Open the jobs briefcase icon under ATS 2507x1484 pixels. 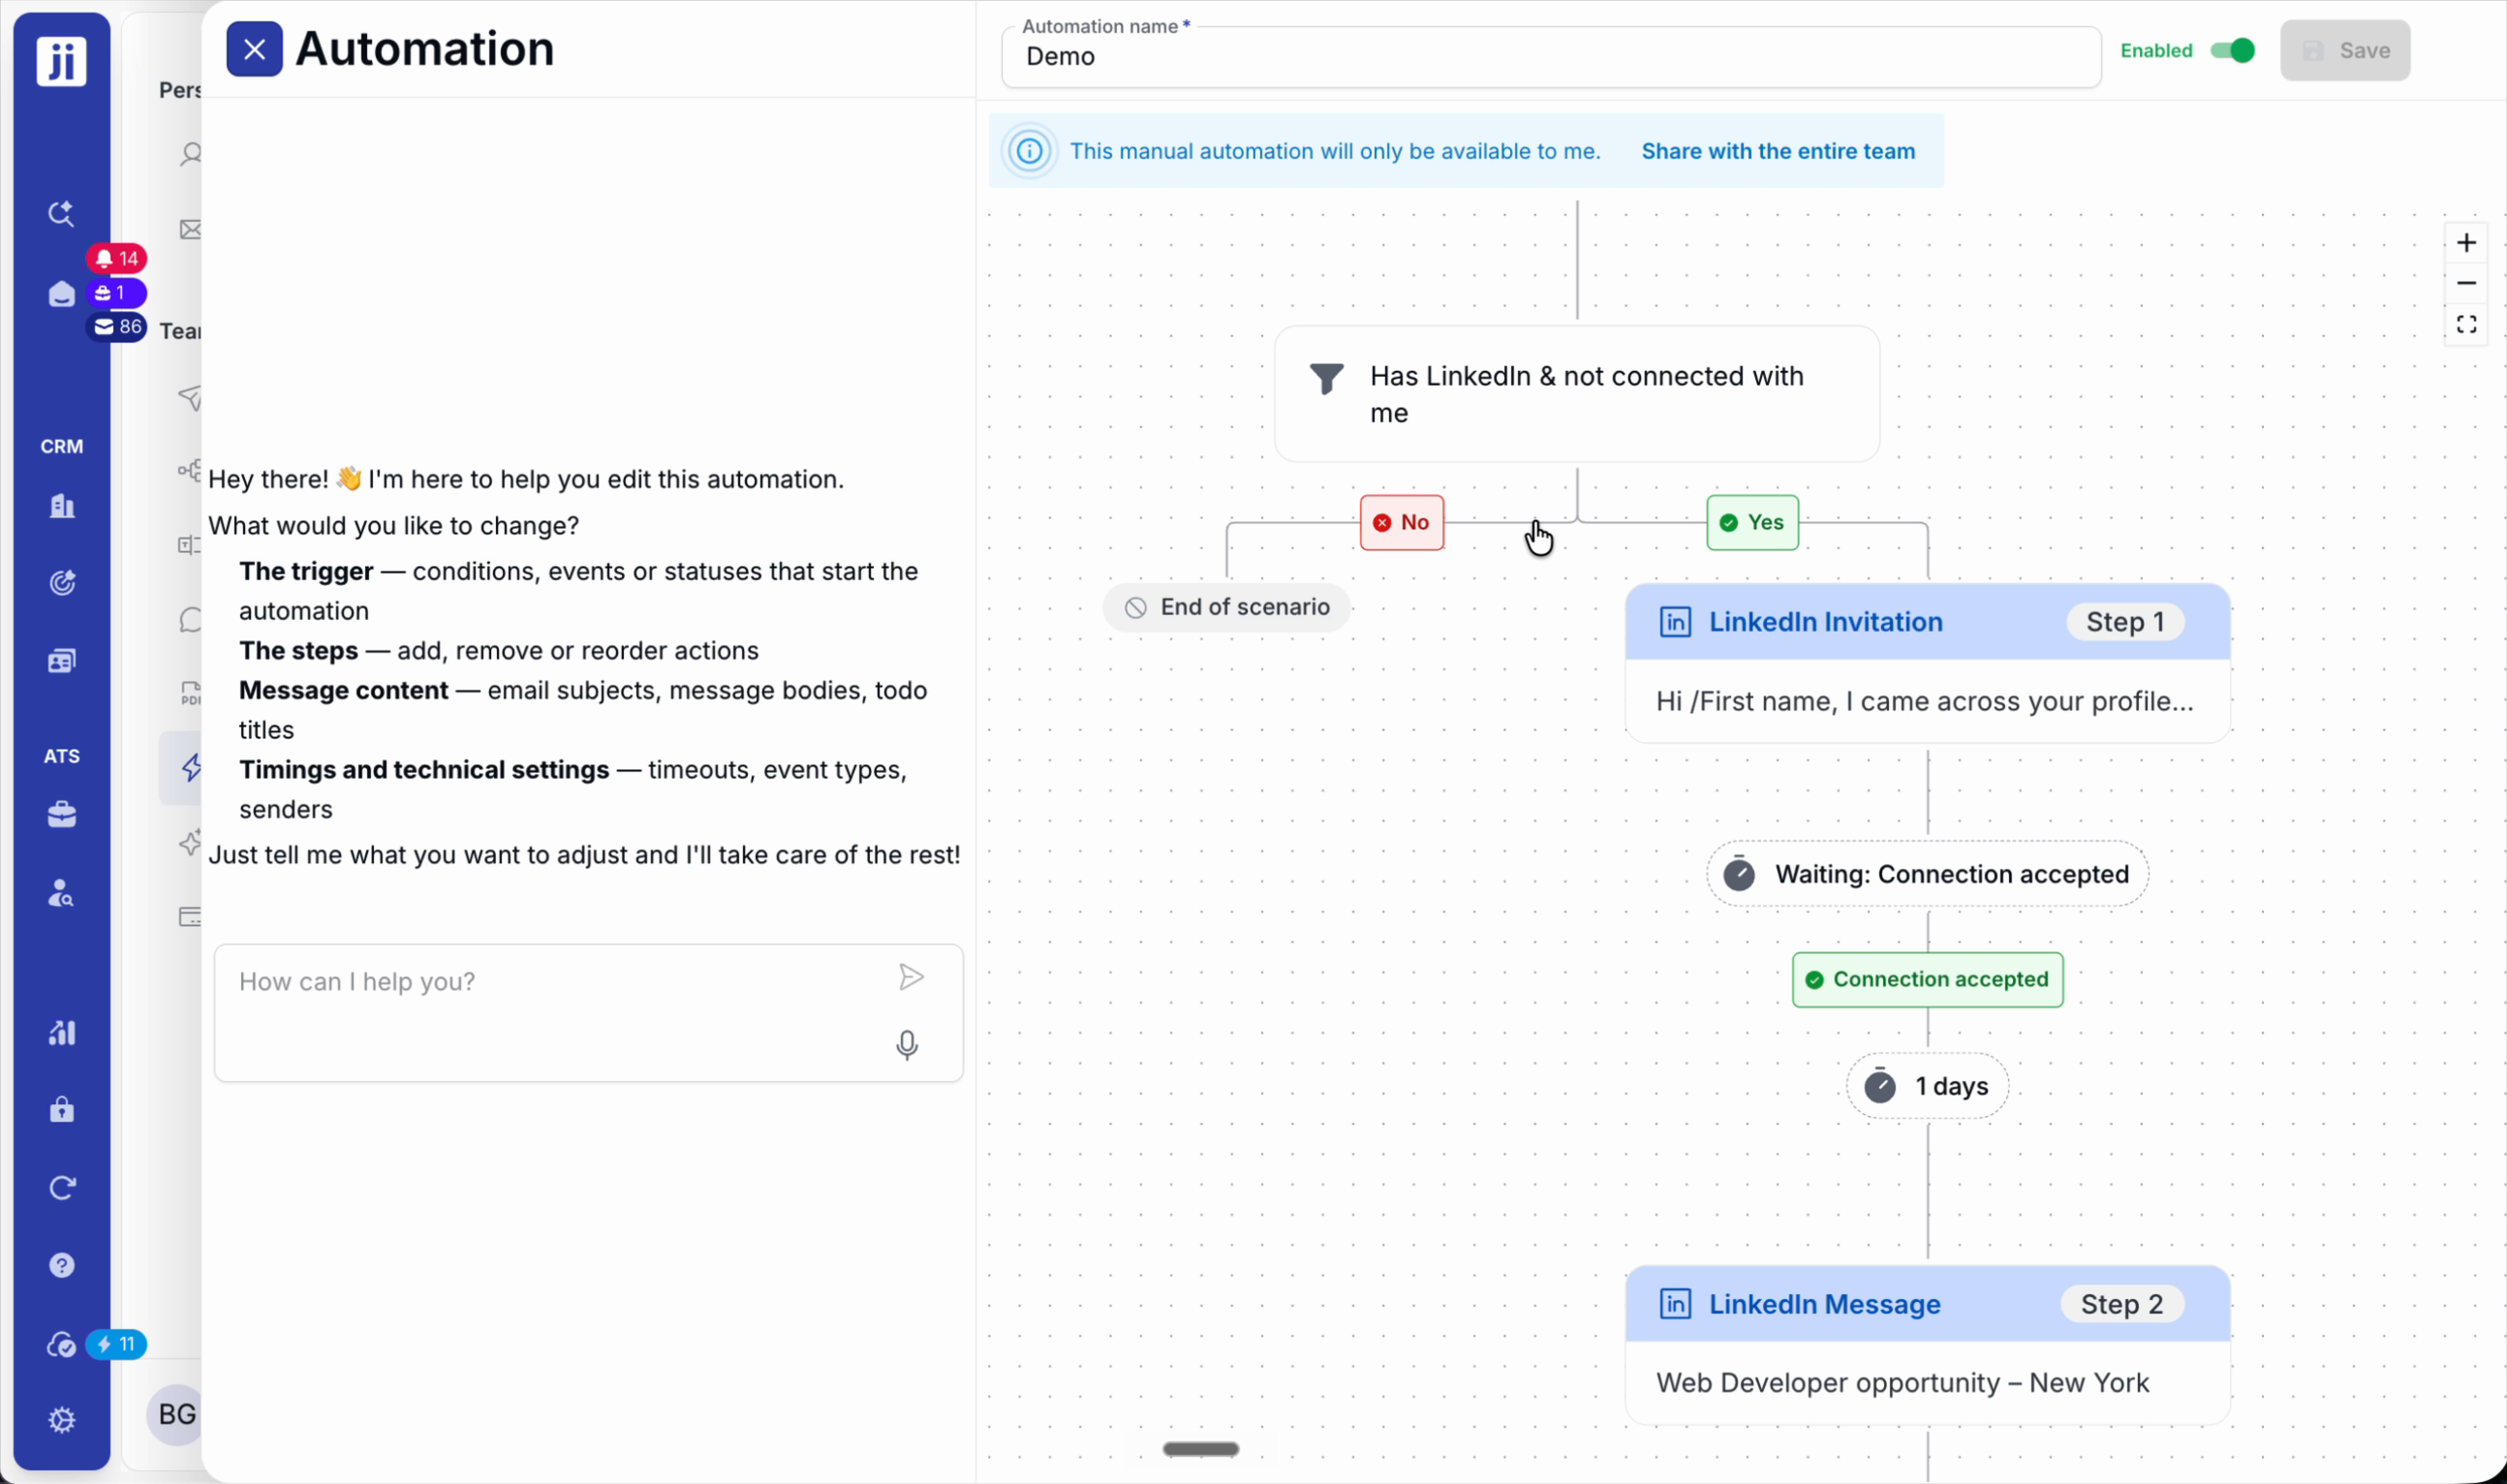click(62, 814)
